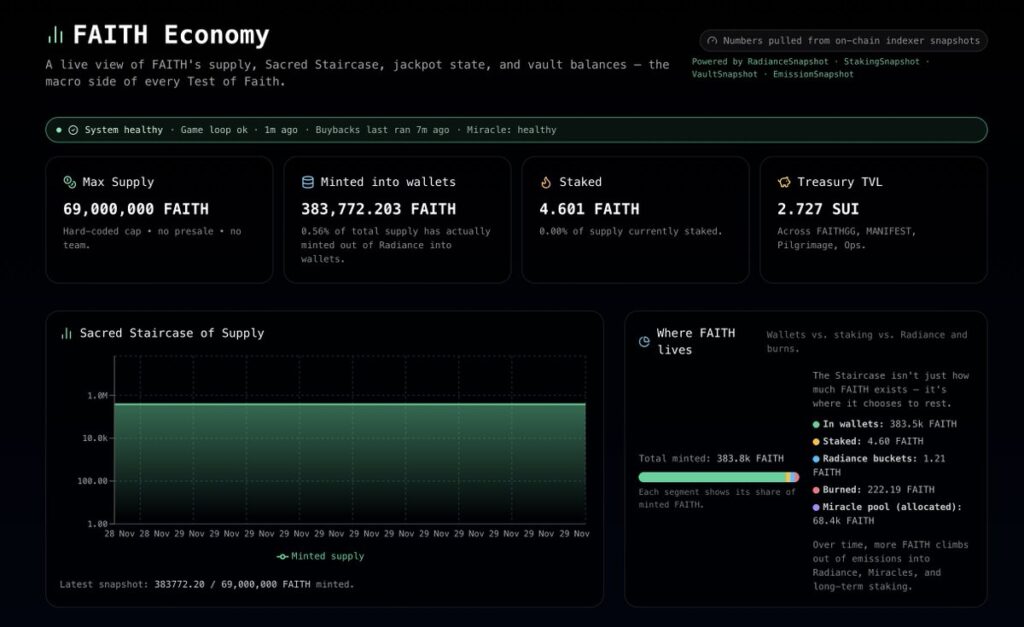Screen dimensions: 1024x627
Task: Open the VaultSnapshot link
Action: tap(725, 74)
